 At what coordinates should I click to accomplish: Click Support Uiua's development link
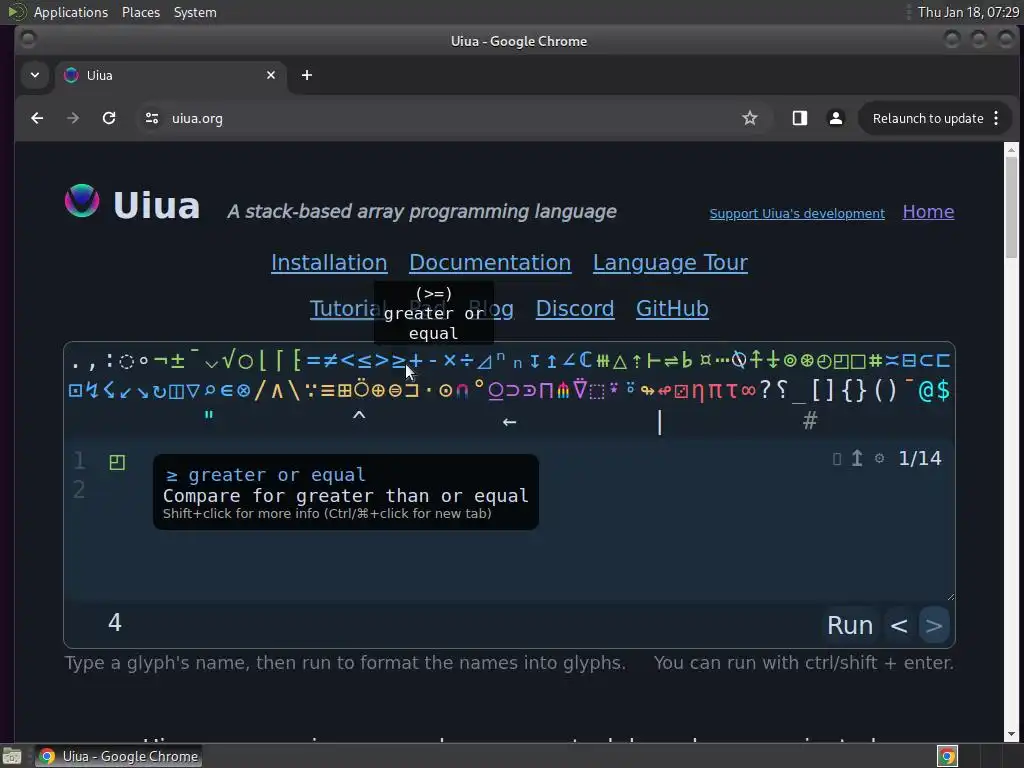click(797, 214)
